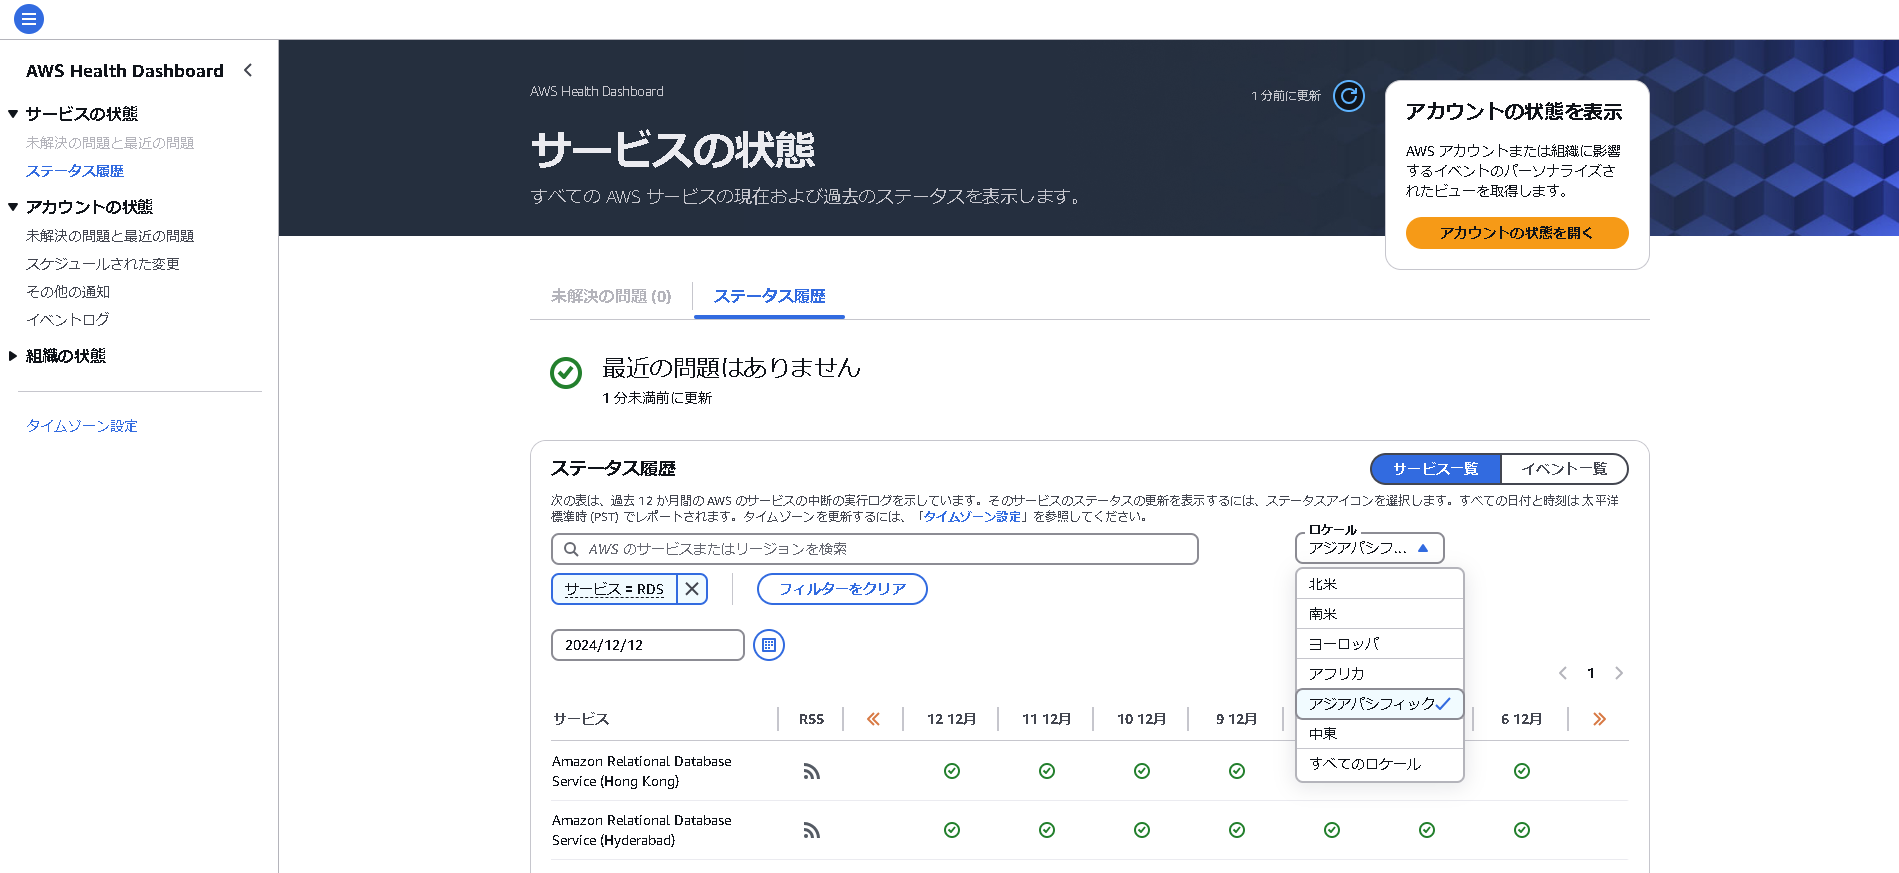
Task: Go to later dates with double-right arrow
Action: (x=1599, y=719)
